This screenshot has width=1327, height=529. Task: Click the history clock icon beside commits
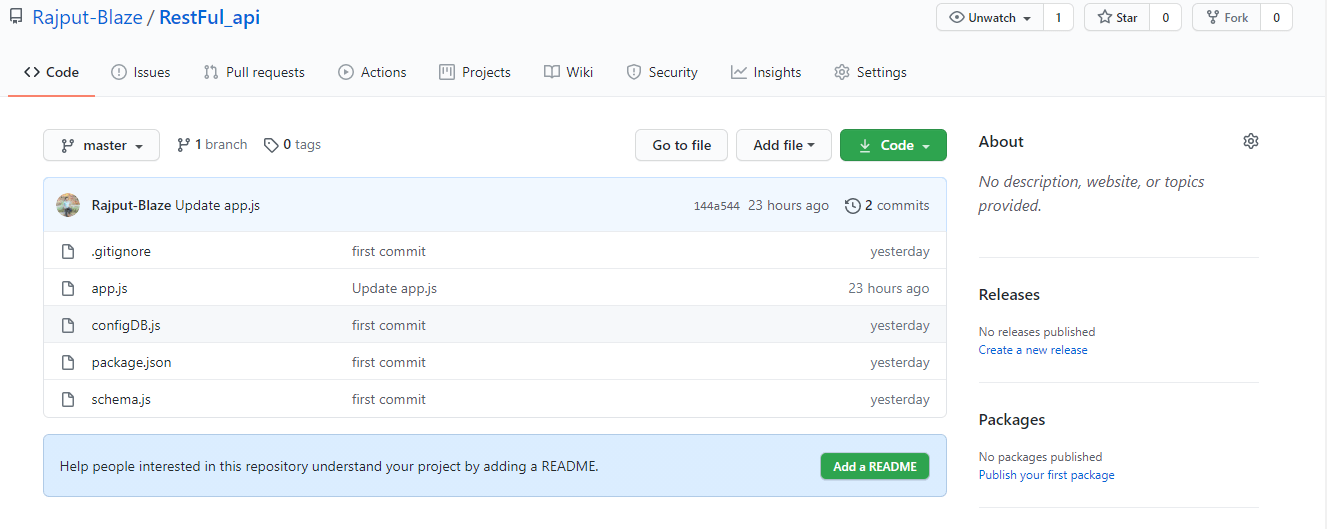852,205
